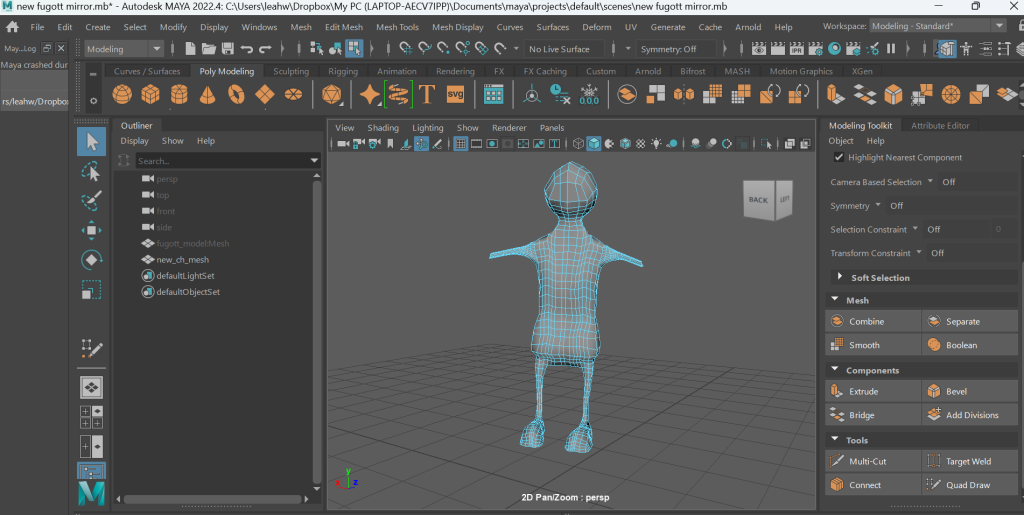Click the Undo arrow in status line
Screen dimensions: 1024x515
(x=247, y=49)
